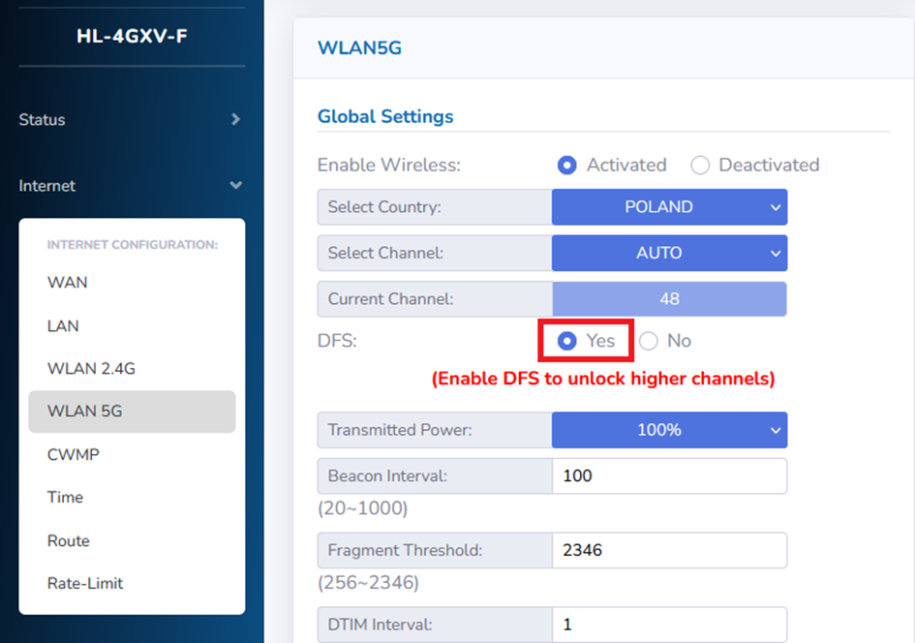Select the WLAN 5G menu item
The height and width of the screenshot is (643, 915).
84,411
